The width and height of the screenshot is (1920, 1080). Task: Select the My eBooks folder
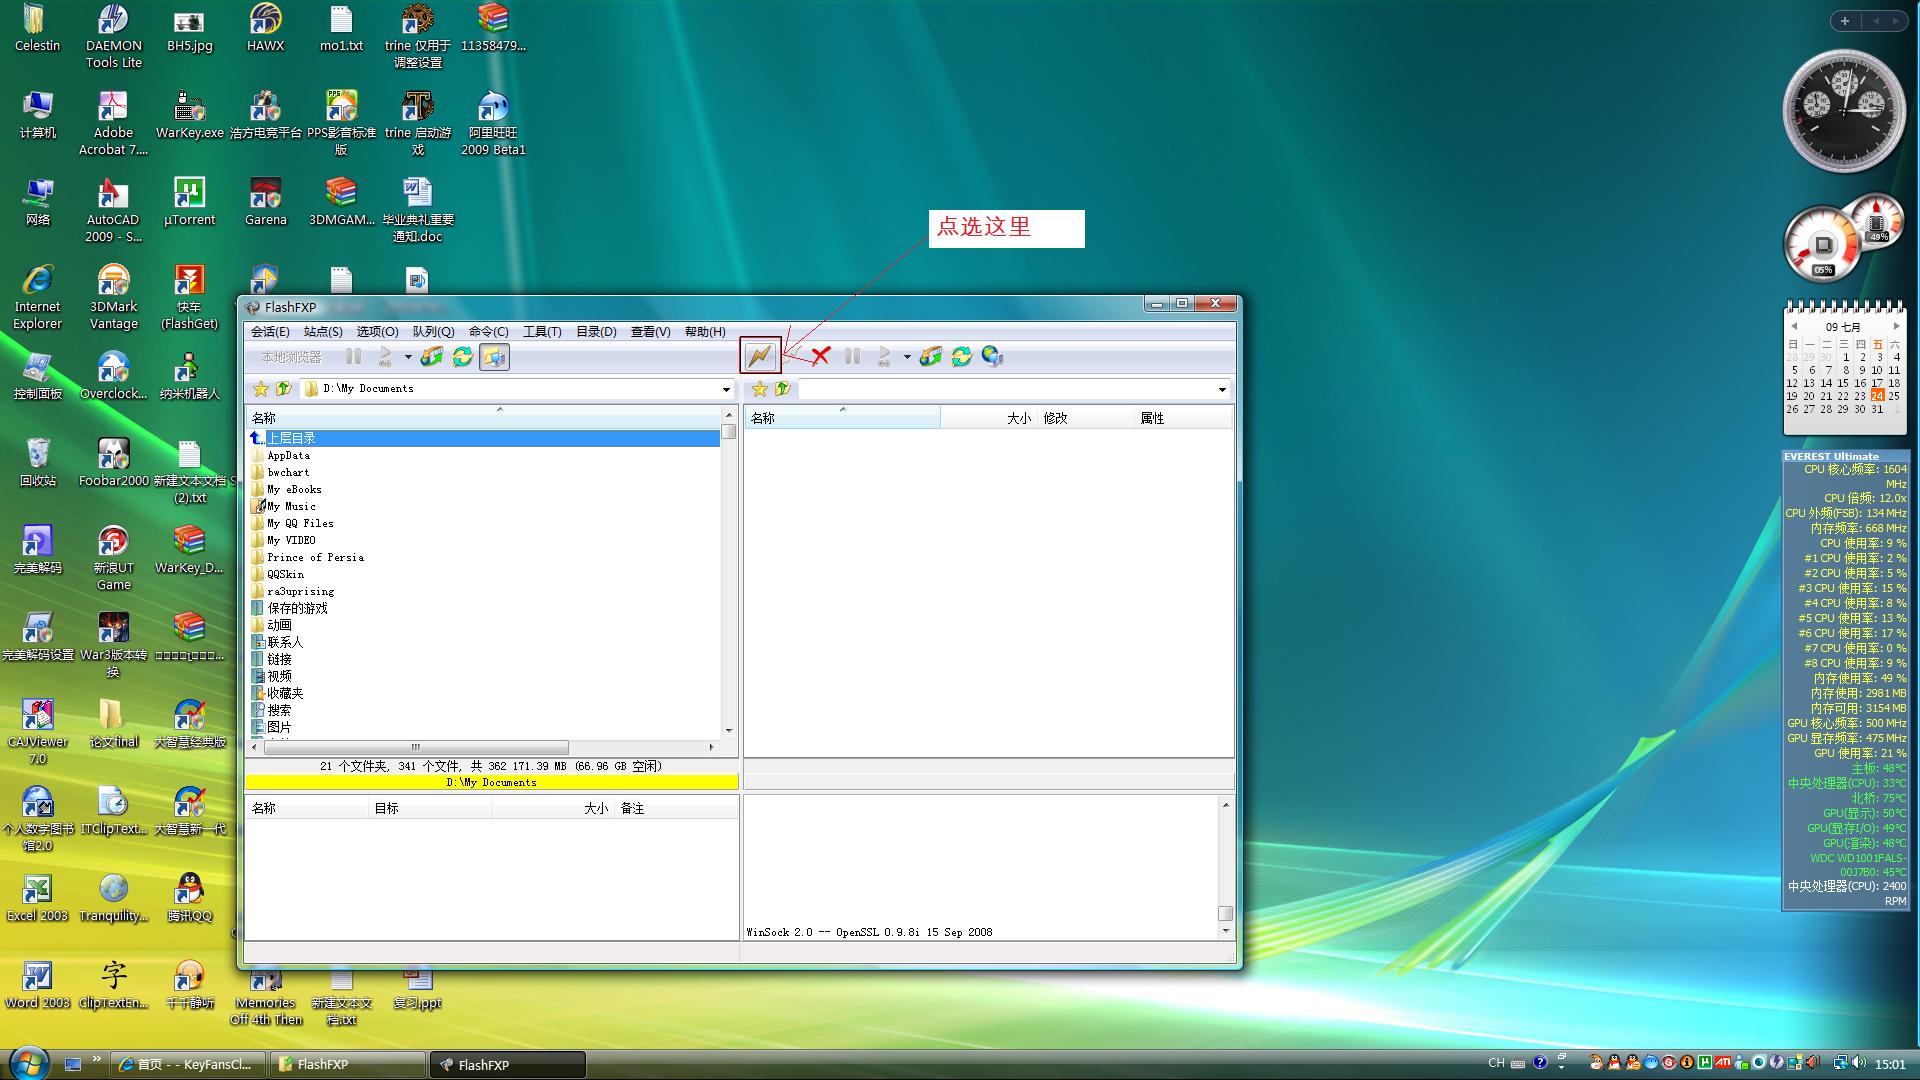[x=294, y=490]
